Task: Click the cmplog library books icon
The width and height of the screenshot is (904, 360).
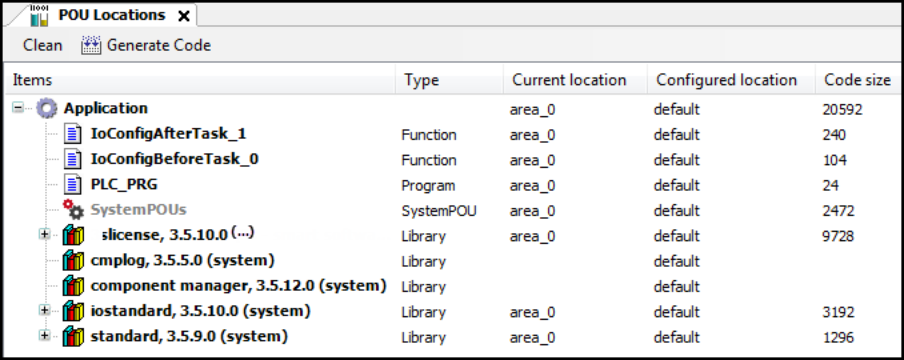Action: coord(73,261)
